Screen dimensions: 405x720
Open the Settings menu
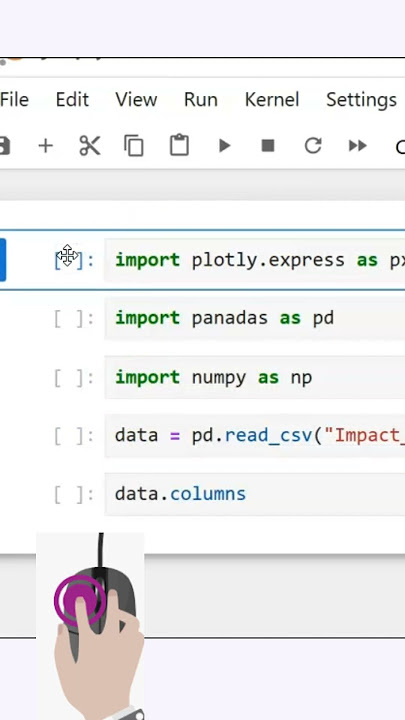pos(361,100)
